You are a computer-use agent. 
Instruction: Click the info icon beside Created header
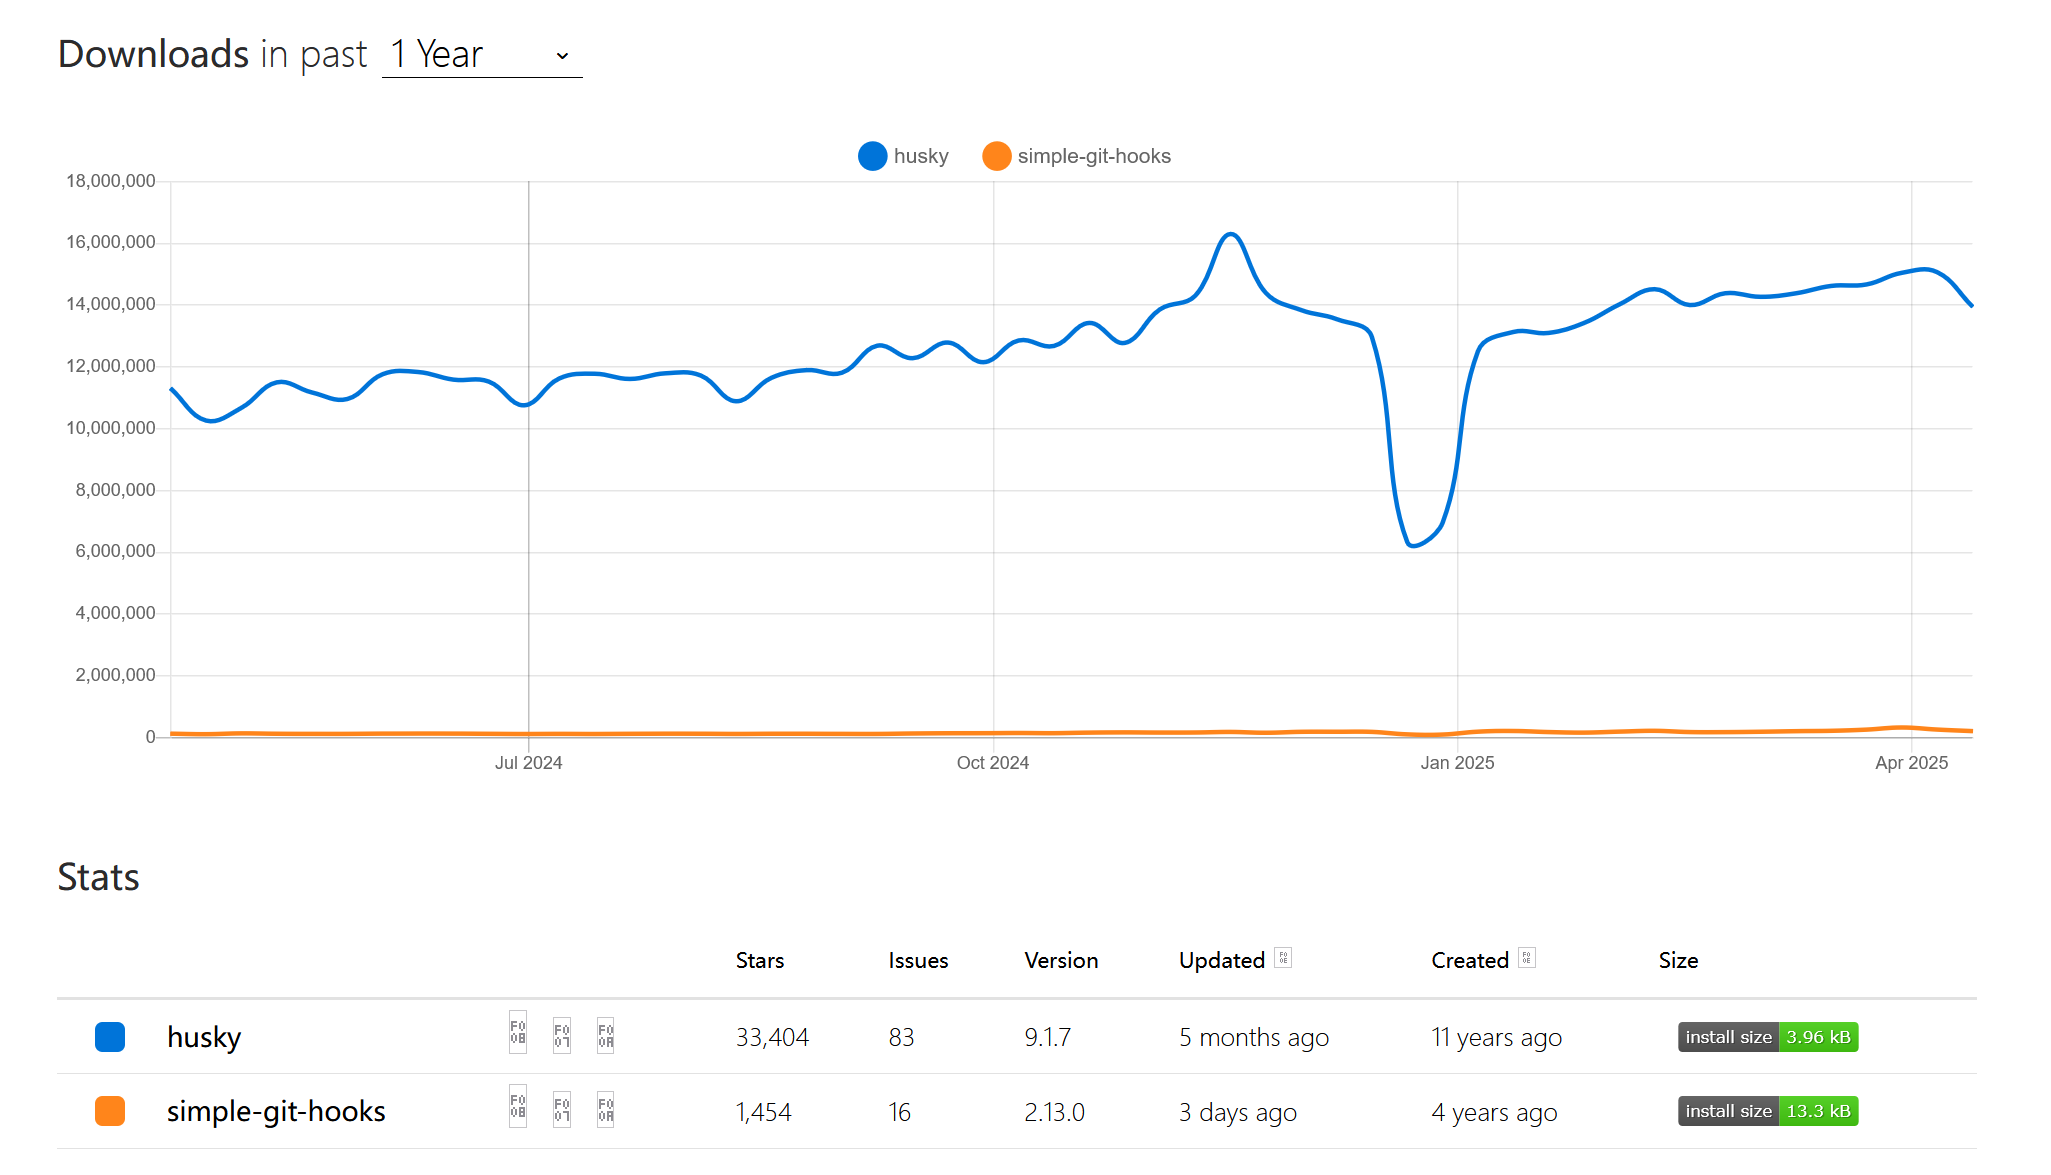(x=1527, y=958)
